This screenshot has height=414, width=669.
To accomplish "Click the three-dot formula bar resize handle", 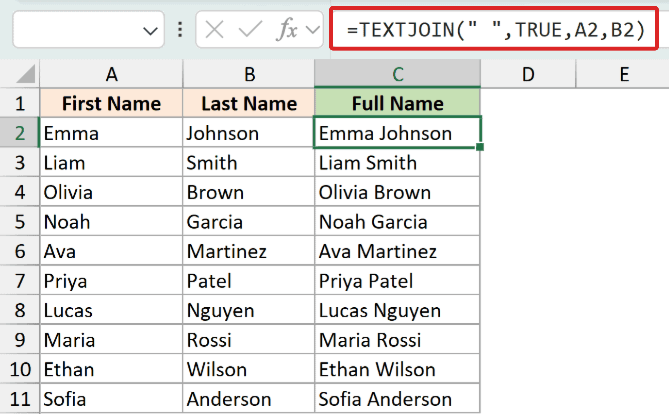I will coord(180,29).
